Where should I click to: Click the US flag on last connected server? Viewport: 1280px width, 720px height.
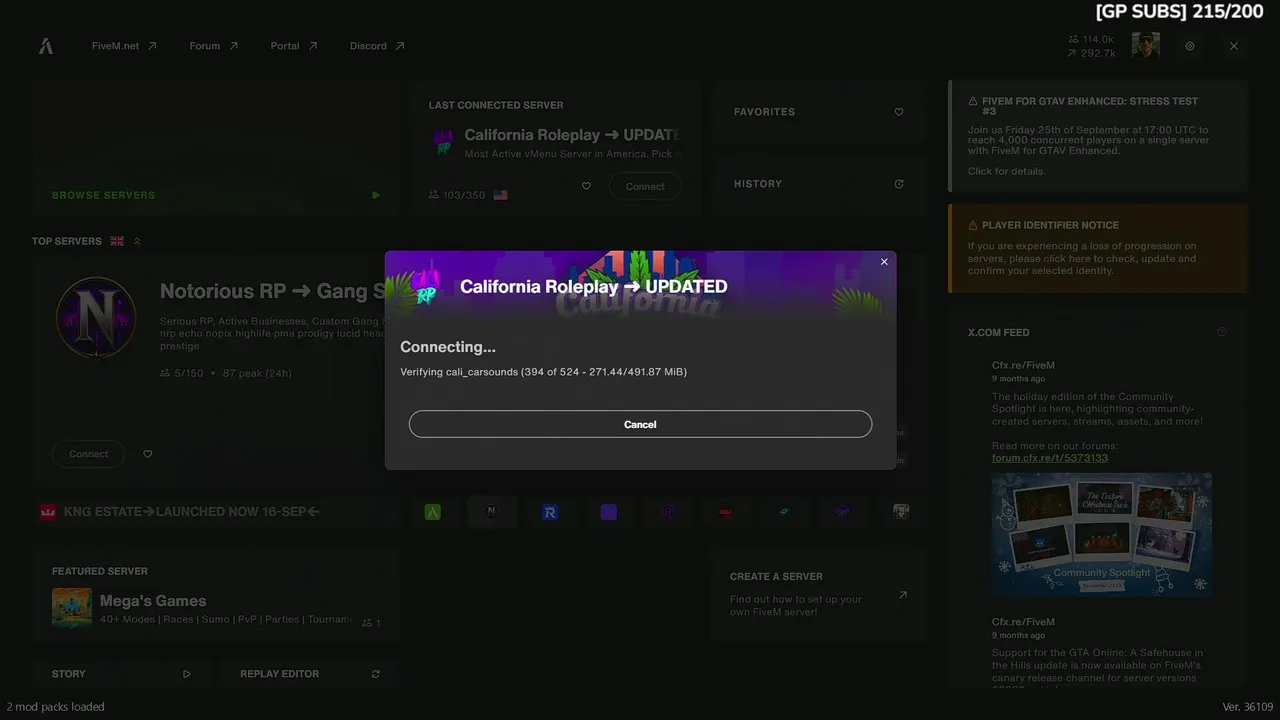(500, 195)
